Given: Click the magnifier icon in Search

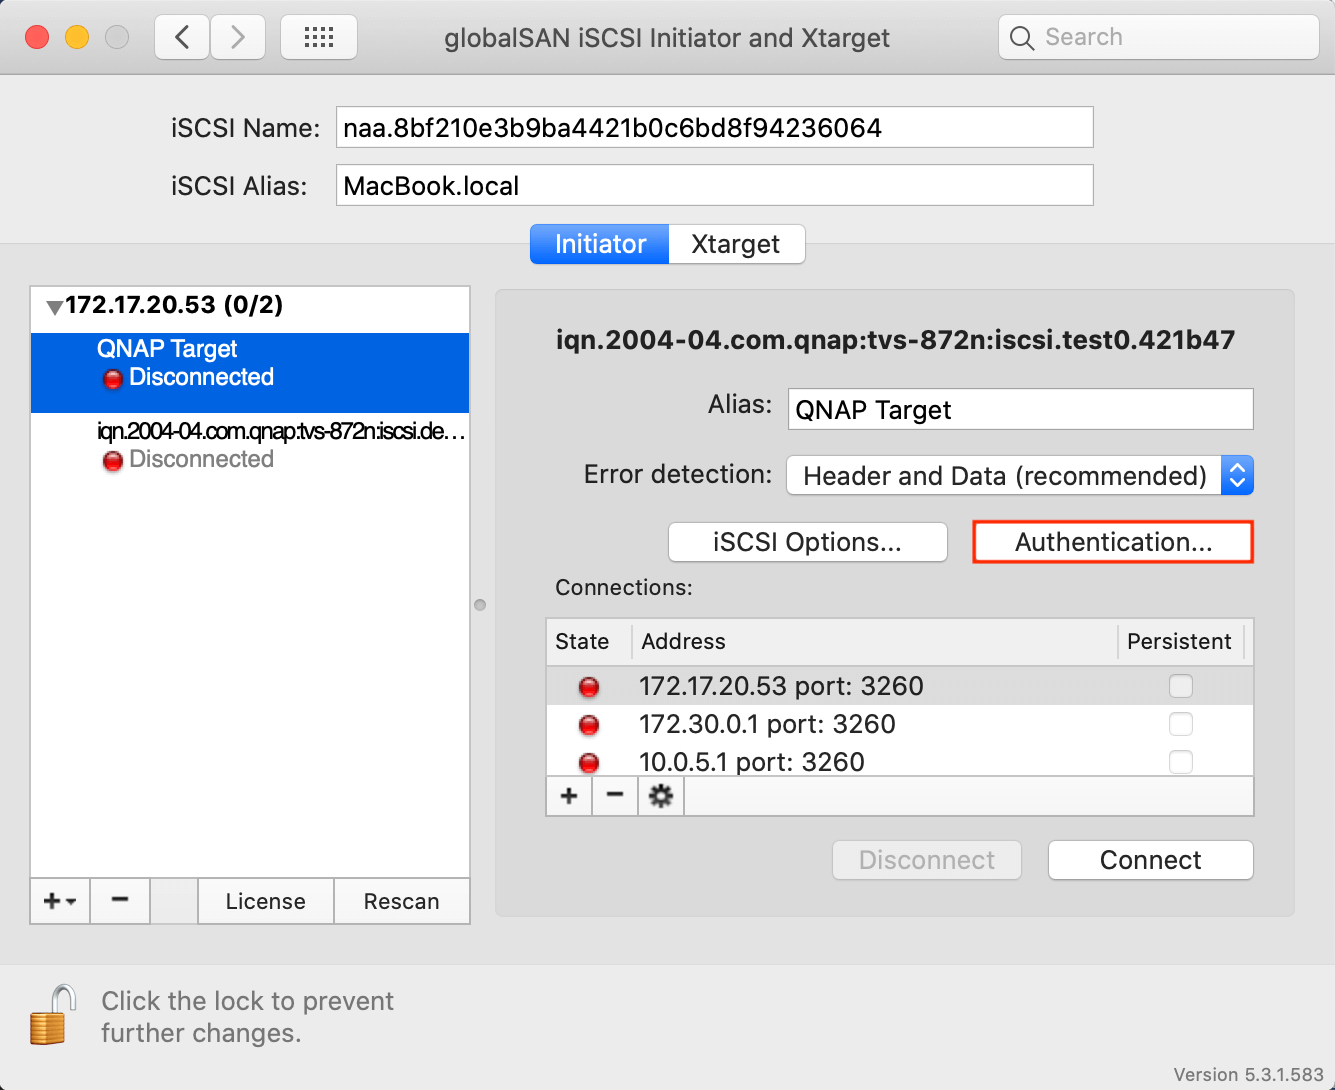Looking at the screenshot, I should click(1021, 38).
